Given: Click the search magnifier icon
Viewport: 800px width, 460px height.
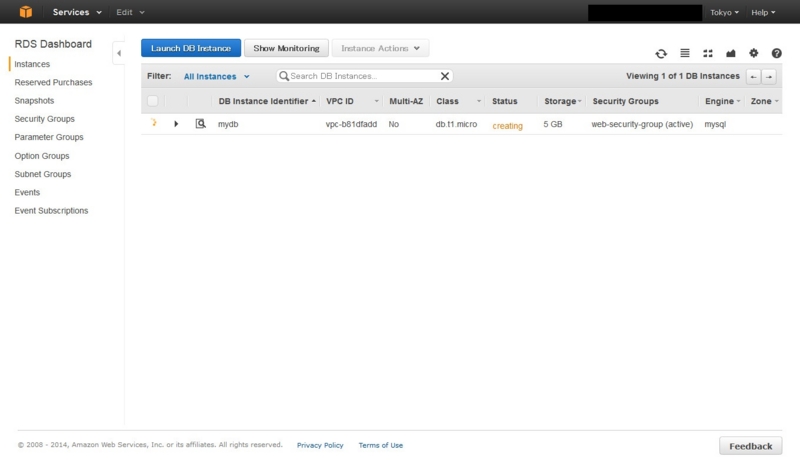Looking at the screenshot, I should 284,76.
